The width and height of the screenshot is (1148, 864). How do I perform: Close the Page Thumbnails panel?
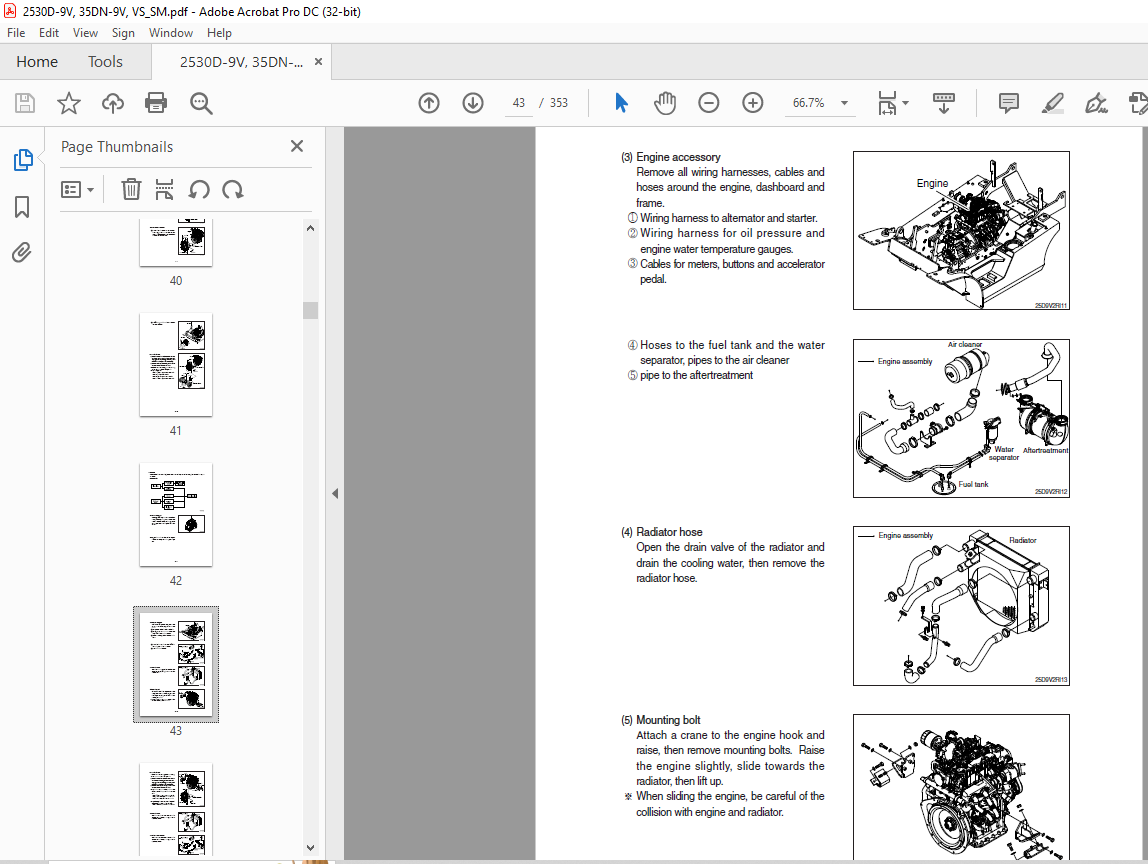tap(297, 146)
